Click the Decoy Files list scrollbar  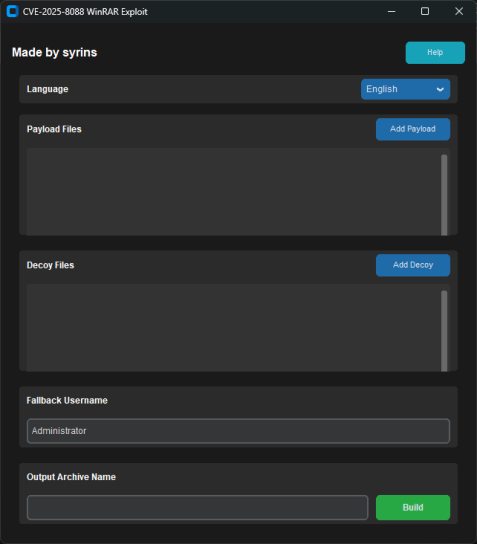[444, 331]
